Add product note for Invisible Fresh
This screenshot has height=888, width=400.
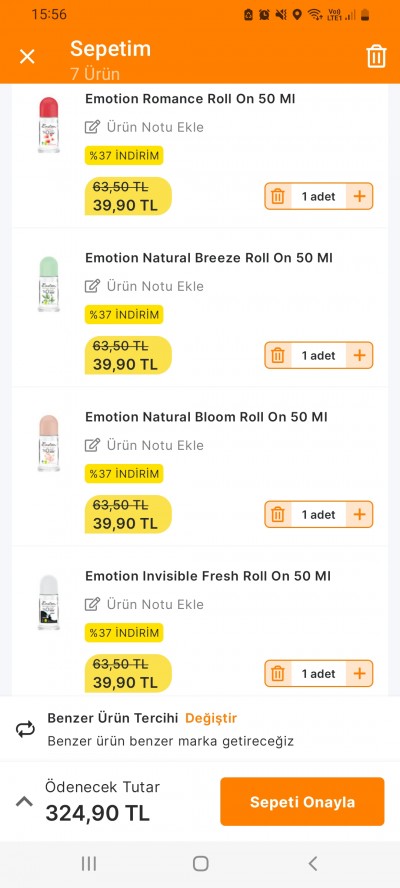tap(144, 604)
